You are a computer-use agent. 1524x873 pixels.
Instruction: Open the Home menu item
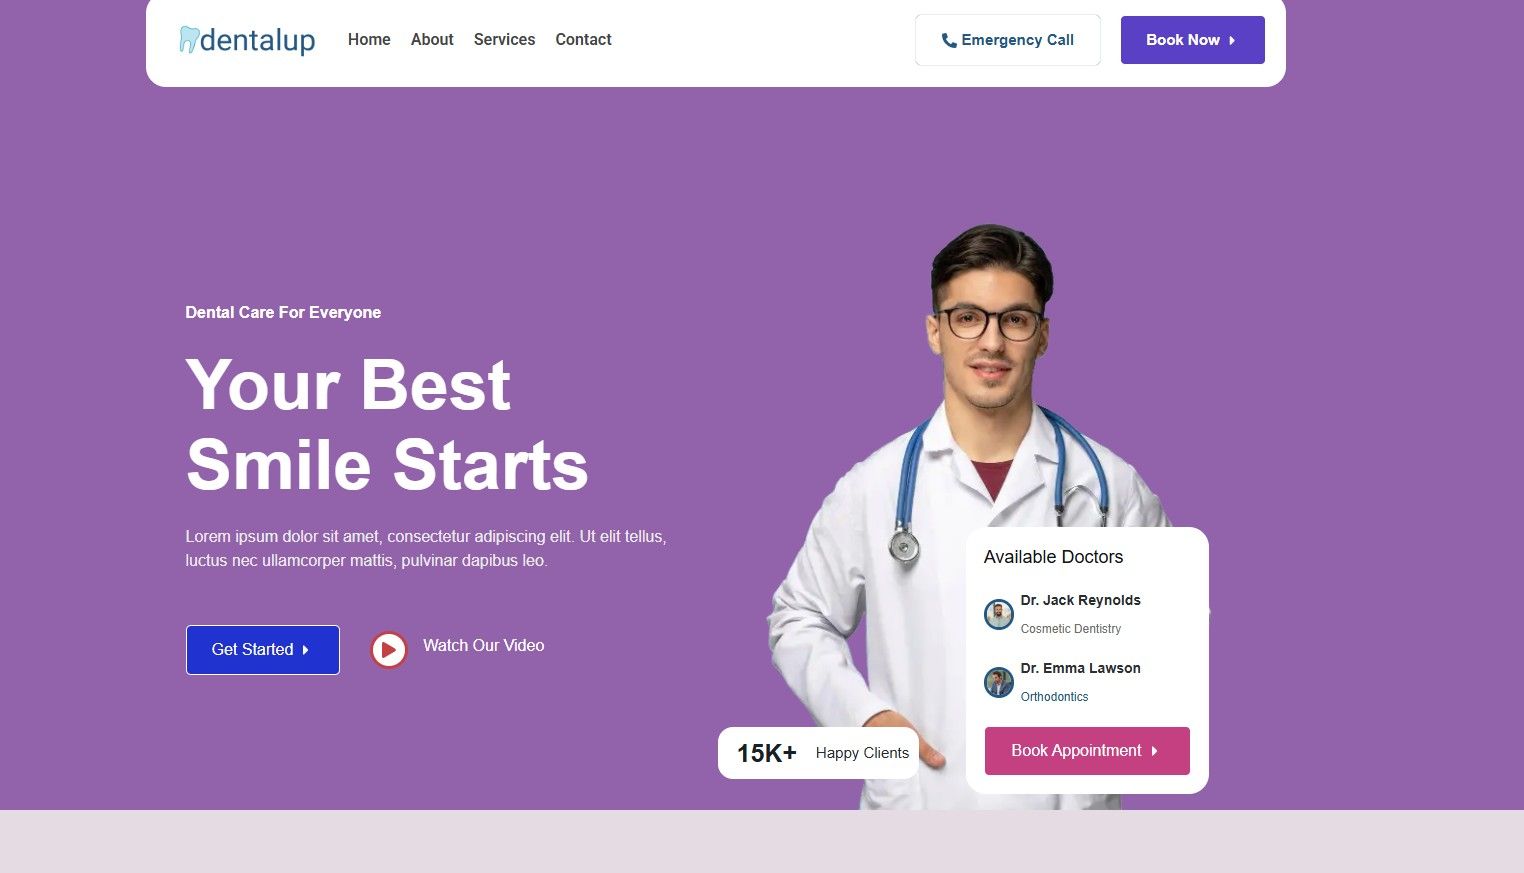tap(369, 40)
